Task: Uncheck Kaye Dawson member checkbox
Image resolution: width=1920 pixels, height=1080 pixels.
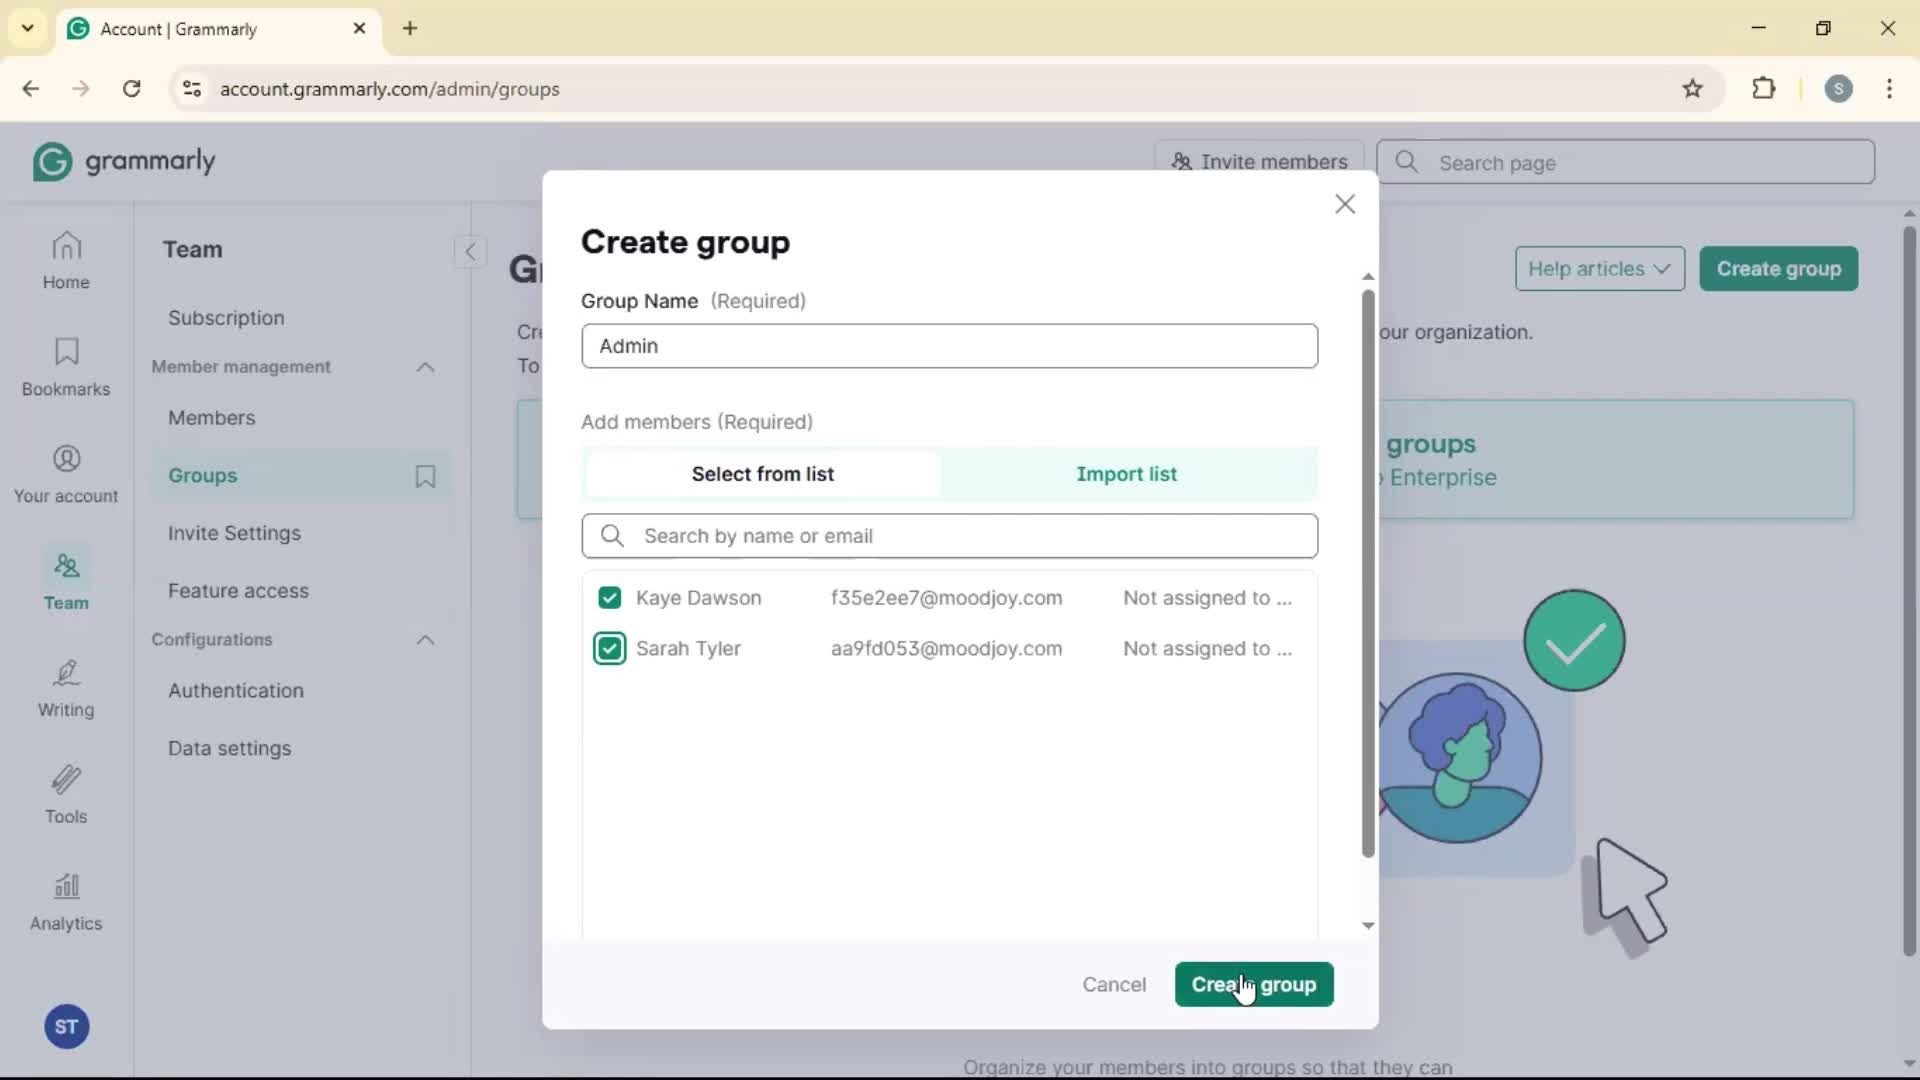Action: [x=609, y=598]
